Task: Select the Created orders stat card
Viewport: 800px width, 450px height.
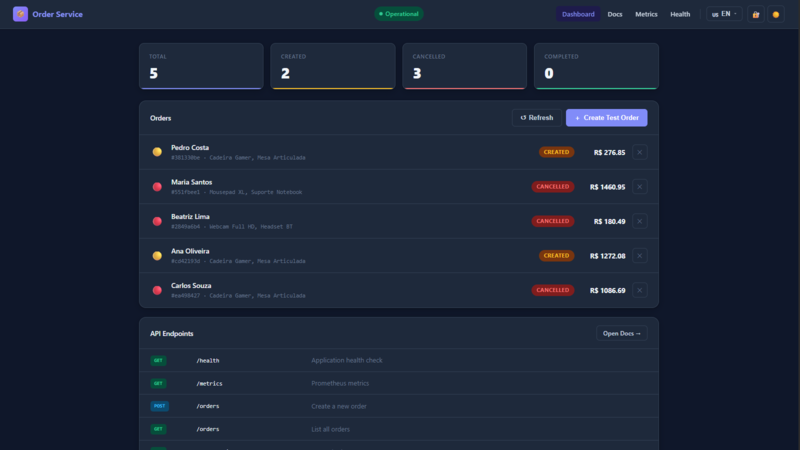Action: [333, 66]
